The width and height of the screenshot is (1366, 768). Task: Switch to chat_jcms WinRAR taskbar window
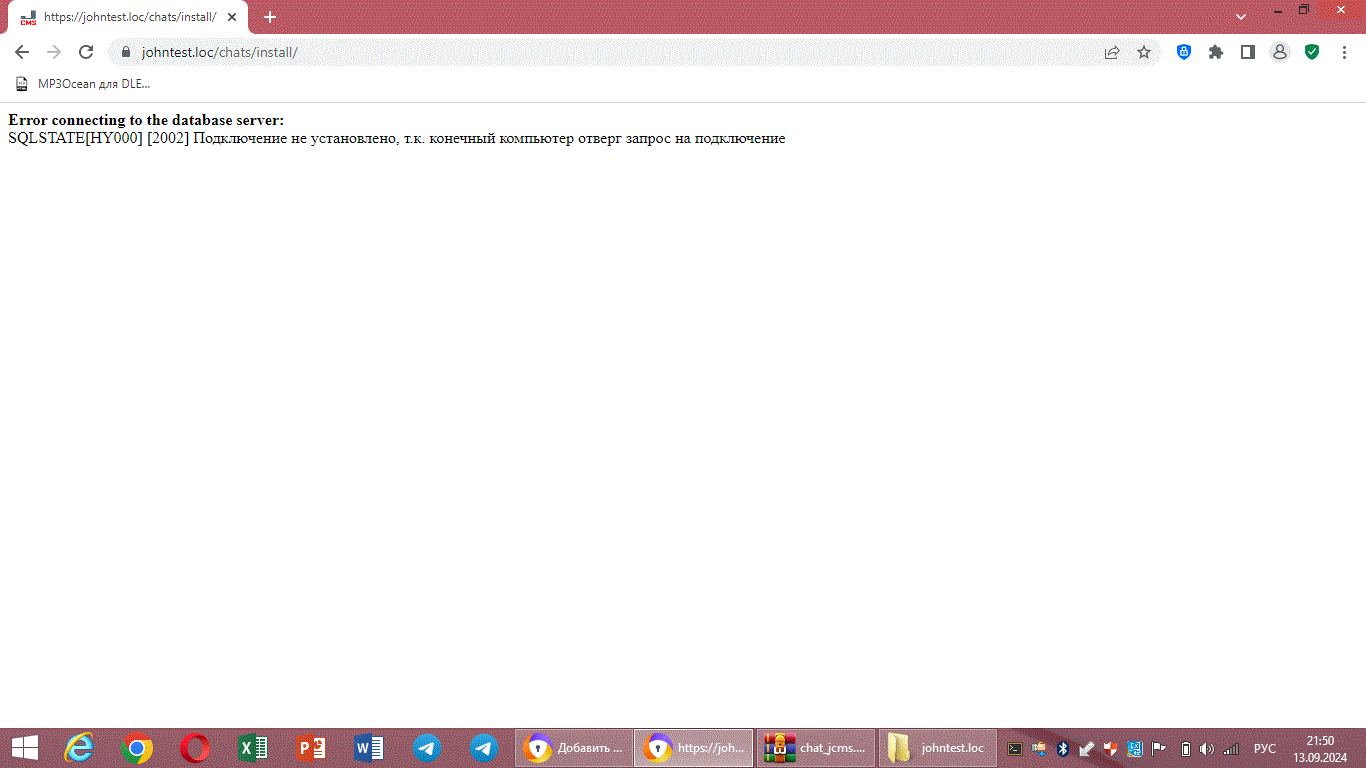point(816,748)
